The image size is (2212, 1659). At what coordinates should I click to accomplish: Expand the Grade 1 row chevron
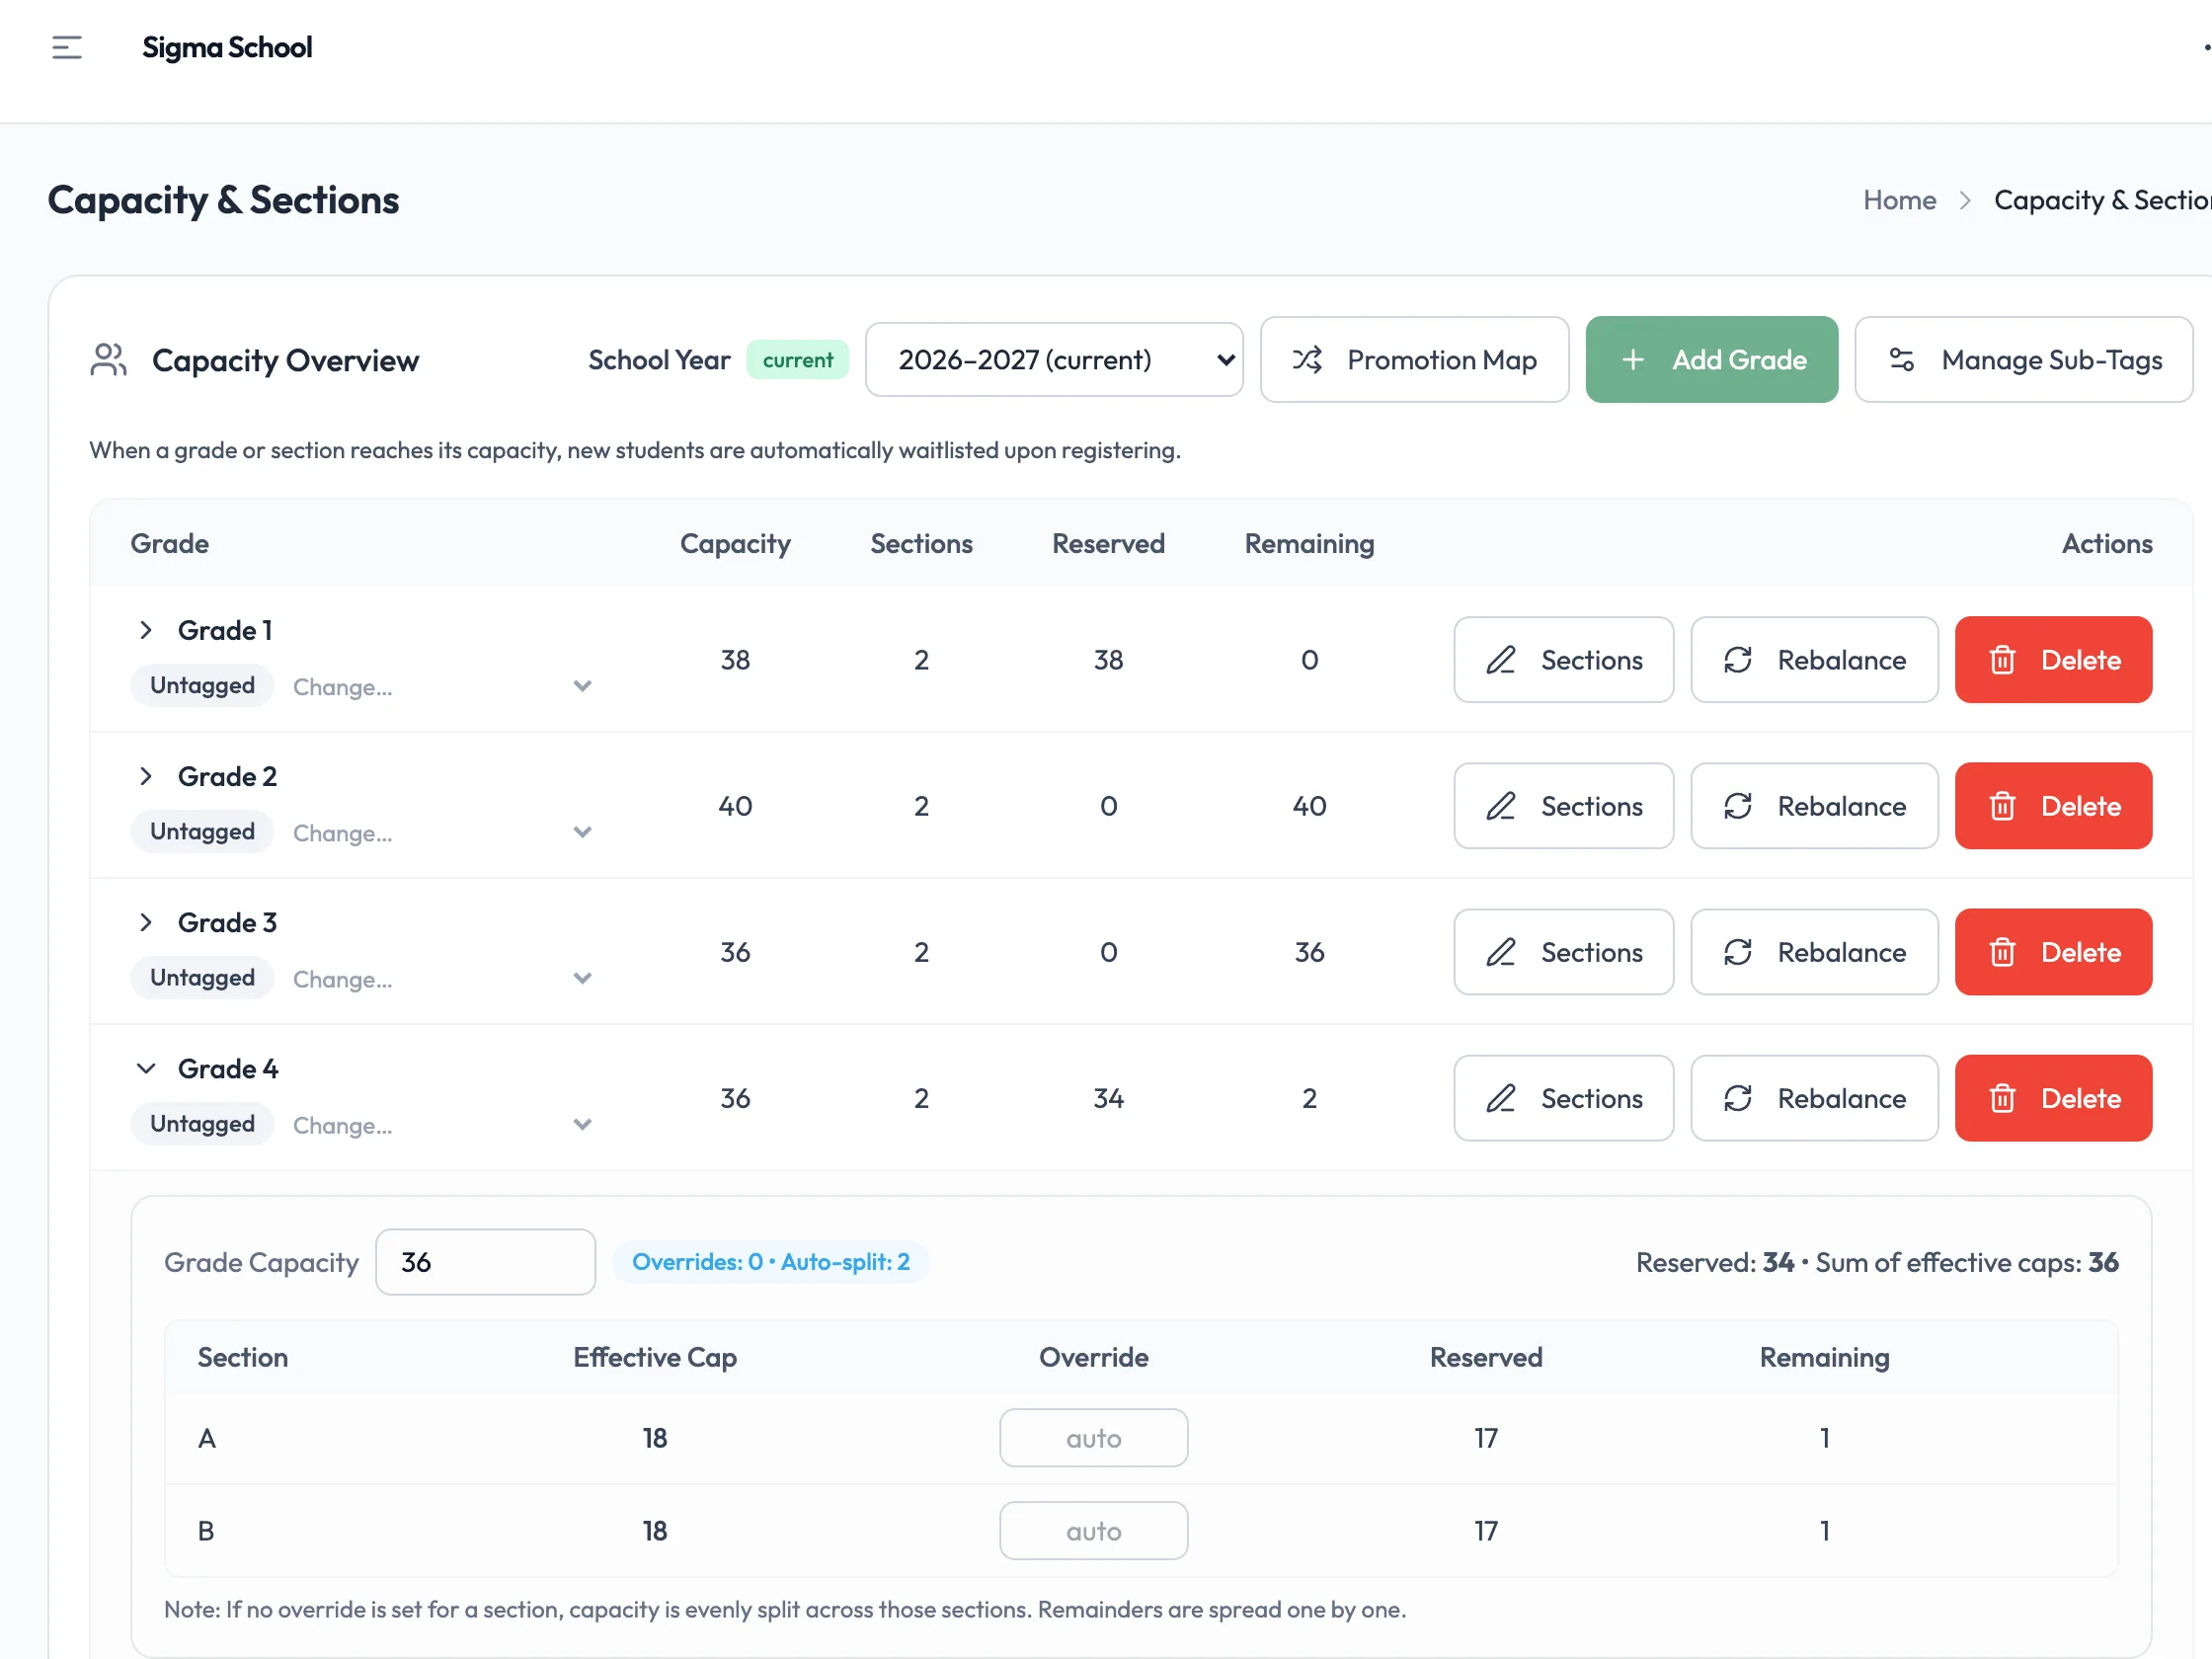(x=146, y=630)
